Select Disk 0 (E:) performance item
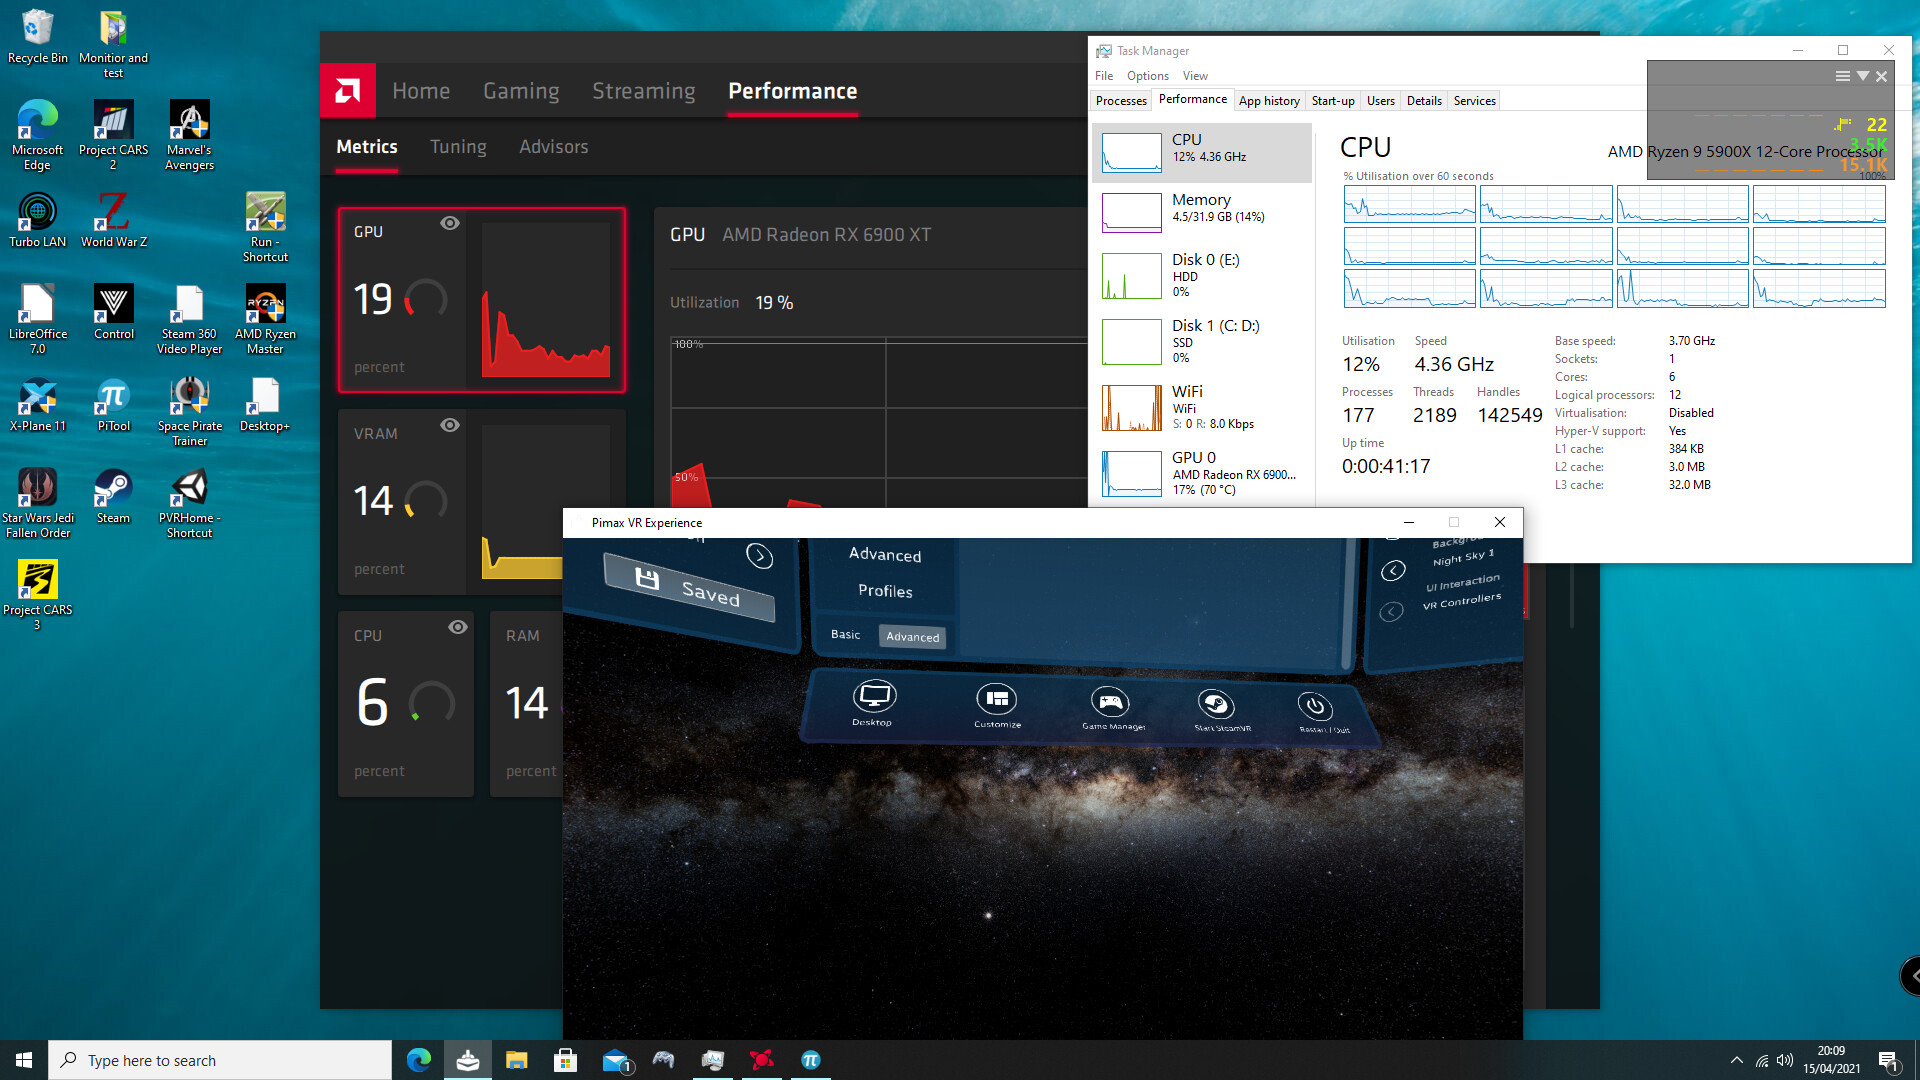Image resolution: width=1920 pixels, height=1080 pixels. 1202,274
